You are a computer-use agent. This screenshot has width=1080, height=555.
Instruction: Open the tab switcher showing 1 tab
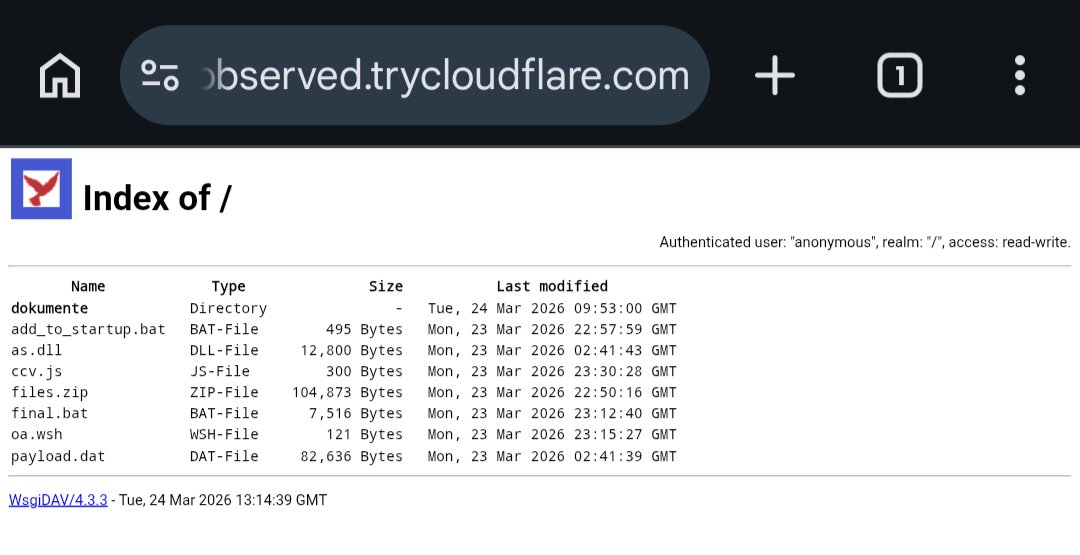coord(899,75)
